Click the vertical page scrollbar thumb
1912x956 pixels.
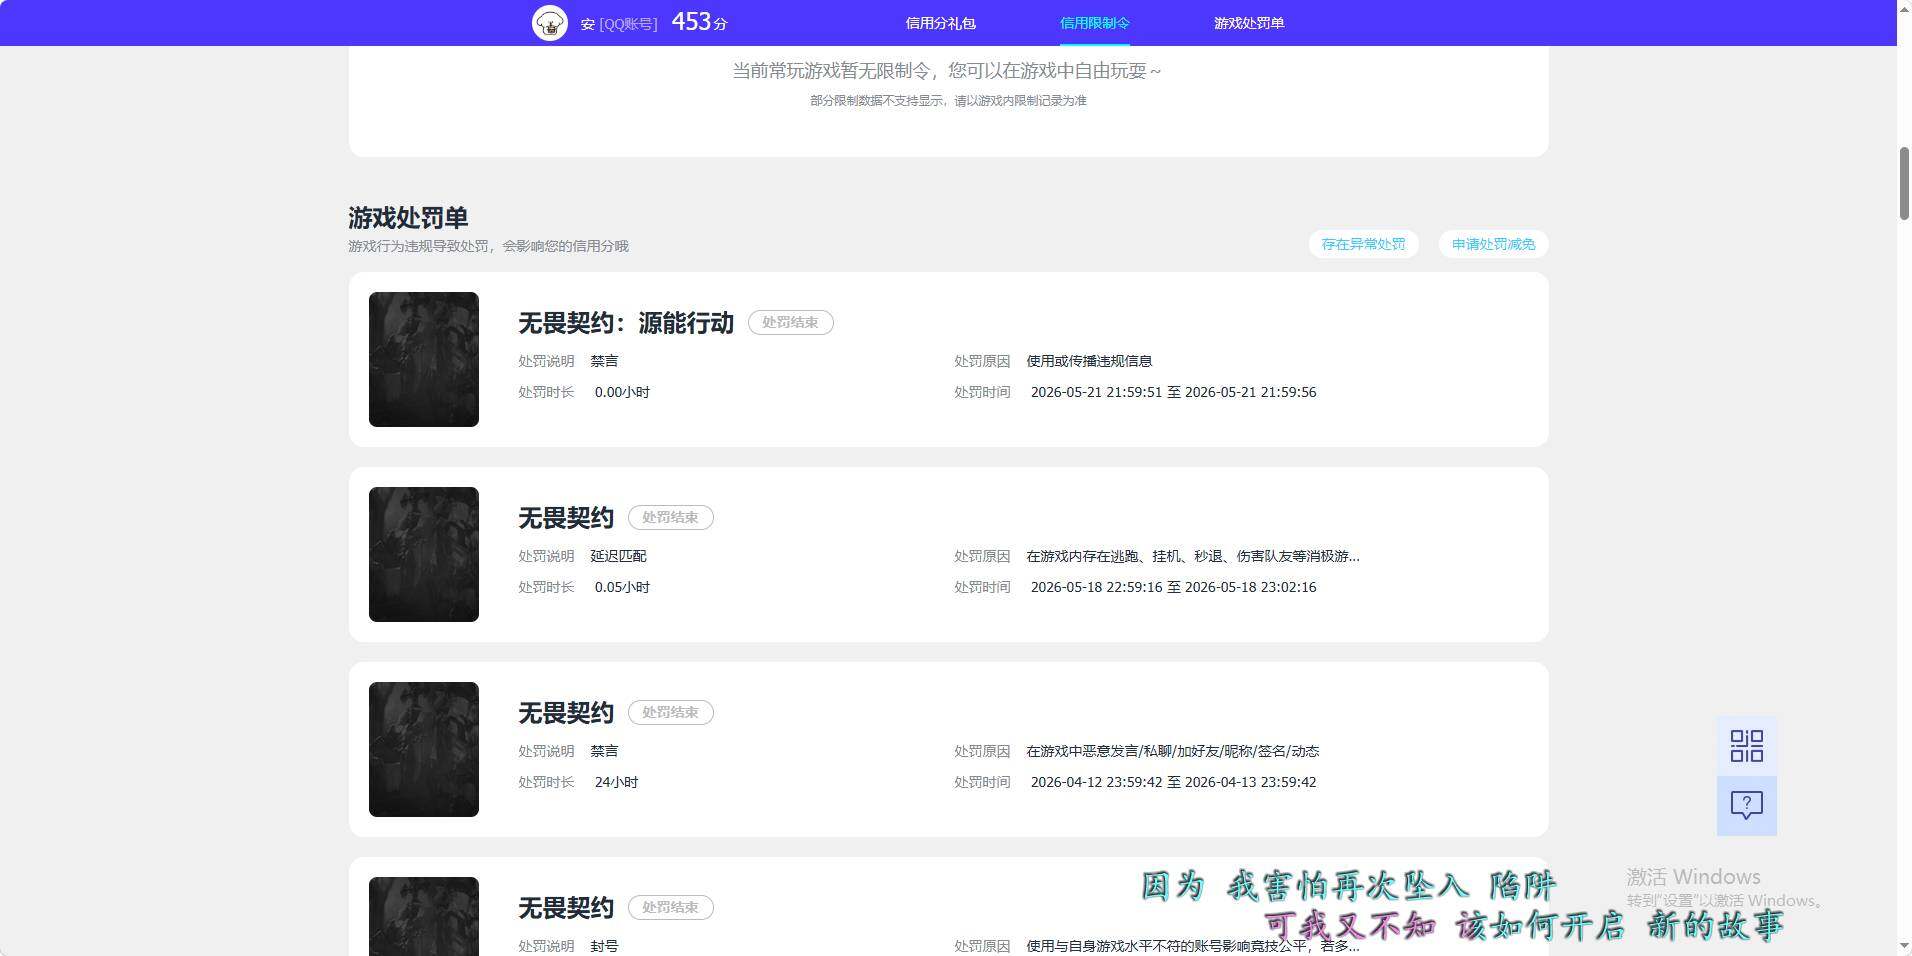point(1904,183)
